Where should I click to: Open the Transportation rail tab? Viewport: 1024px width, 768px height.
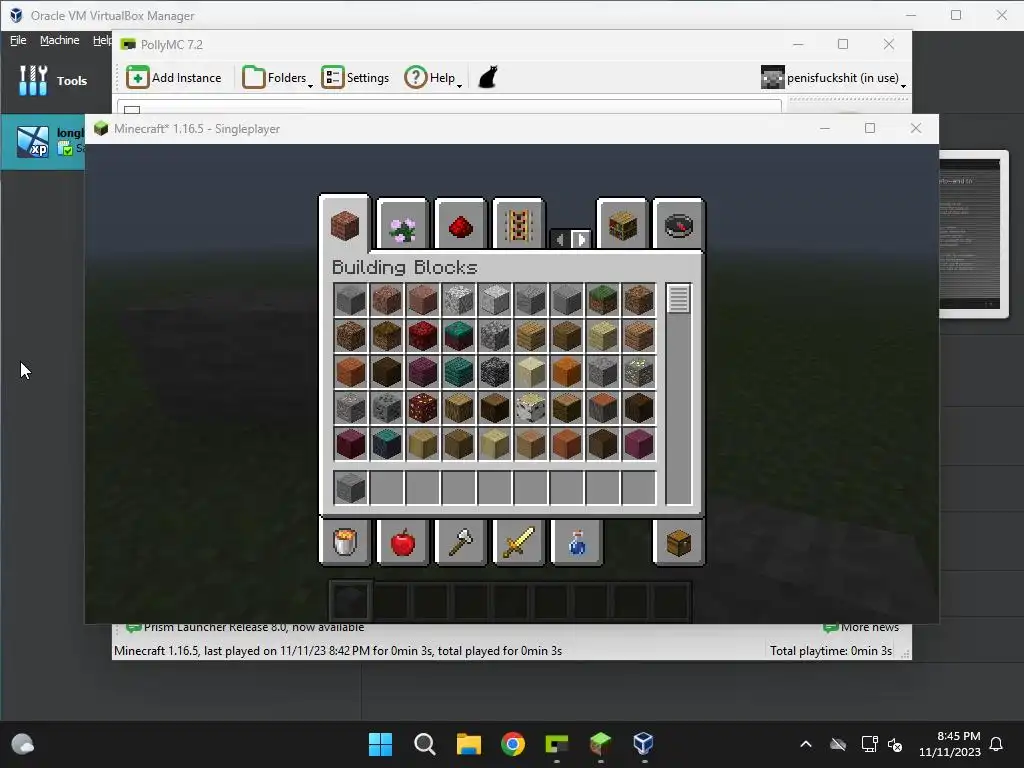pyautogui.click(x=518, y=225)
